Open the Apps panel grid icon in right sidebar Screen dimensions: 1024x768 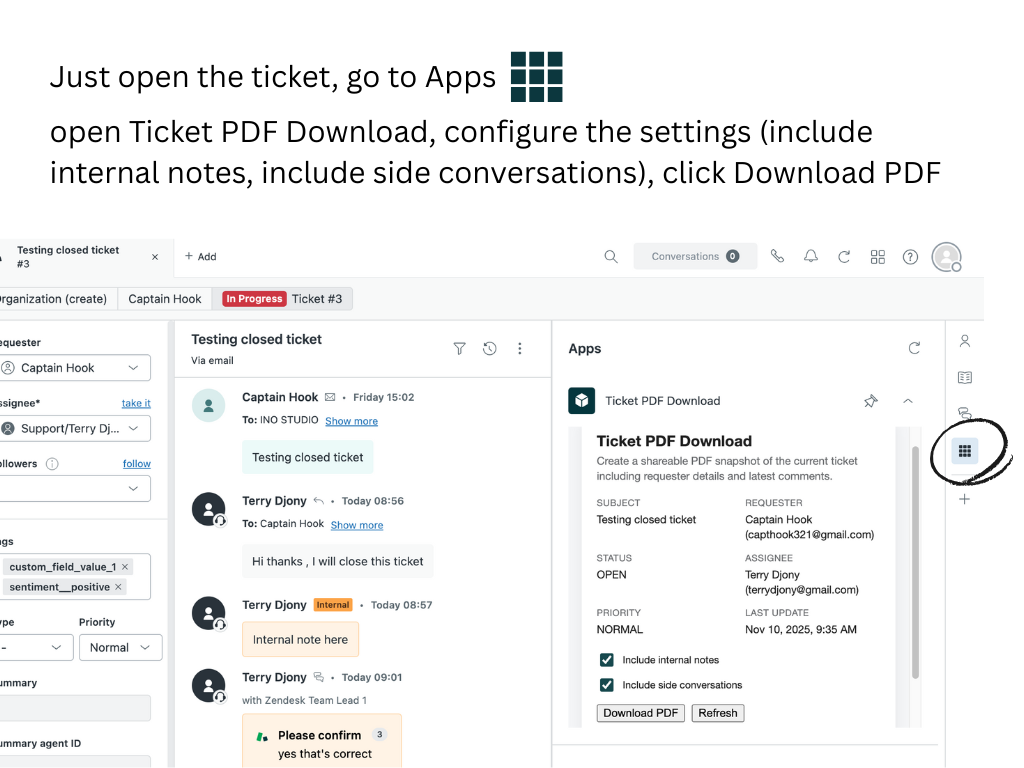click(x=964, y=451)
